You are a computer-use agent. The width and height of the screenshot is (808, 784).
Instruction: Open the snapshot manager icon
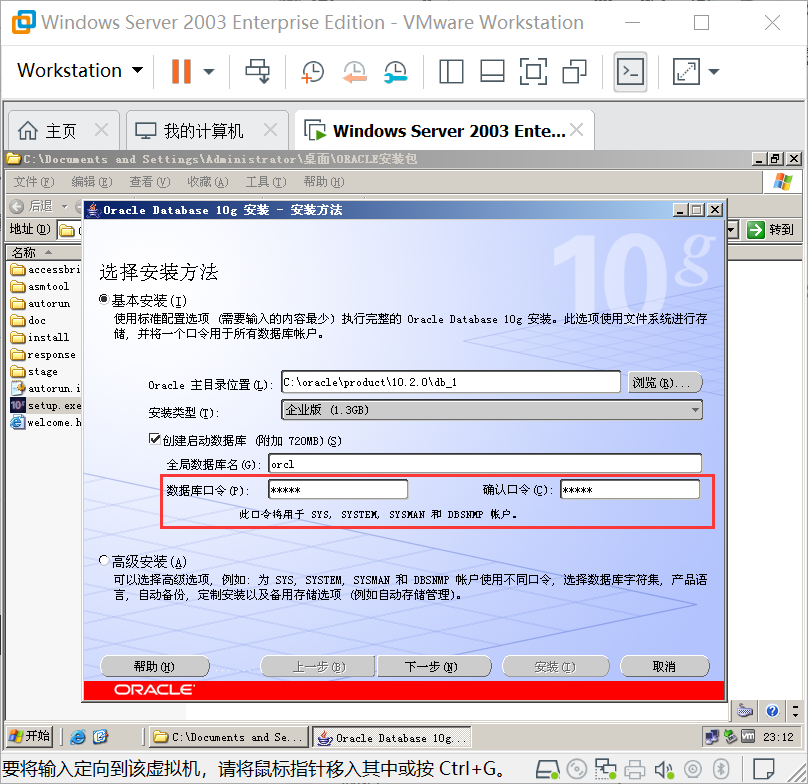(x=396, y=72)
